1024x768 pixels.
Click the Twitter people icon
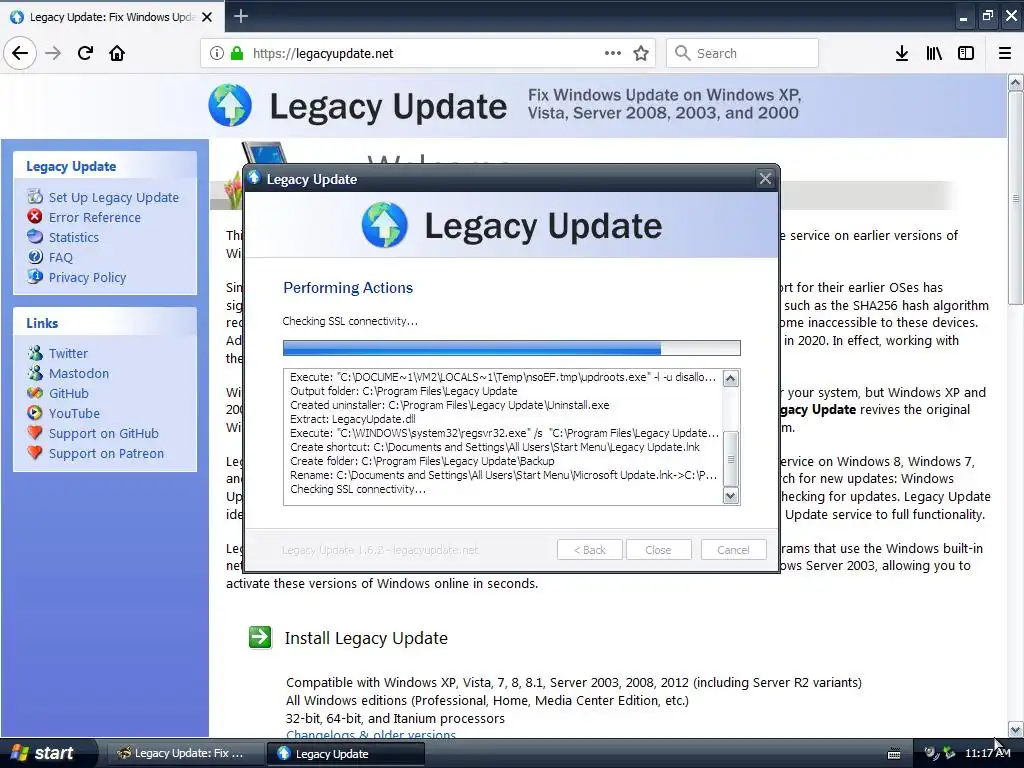point(35,353)
